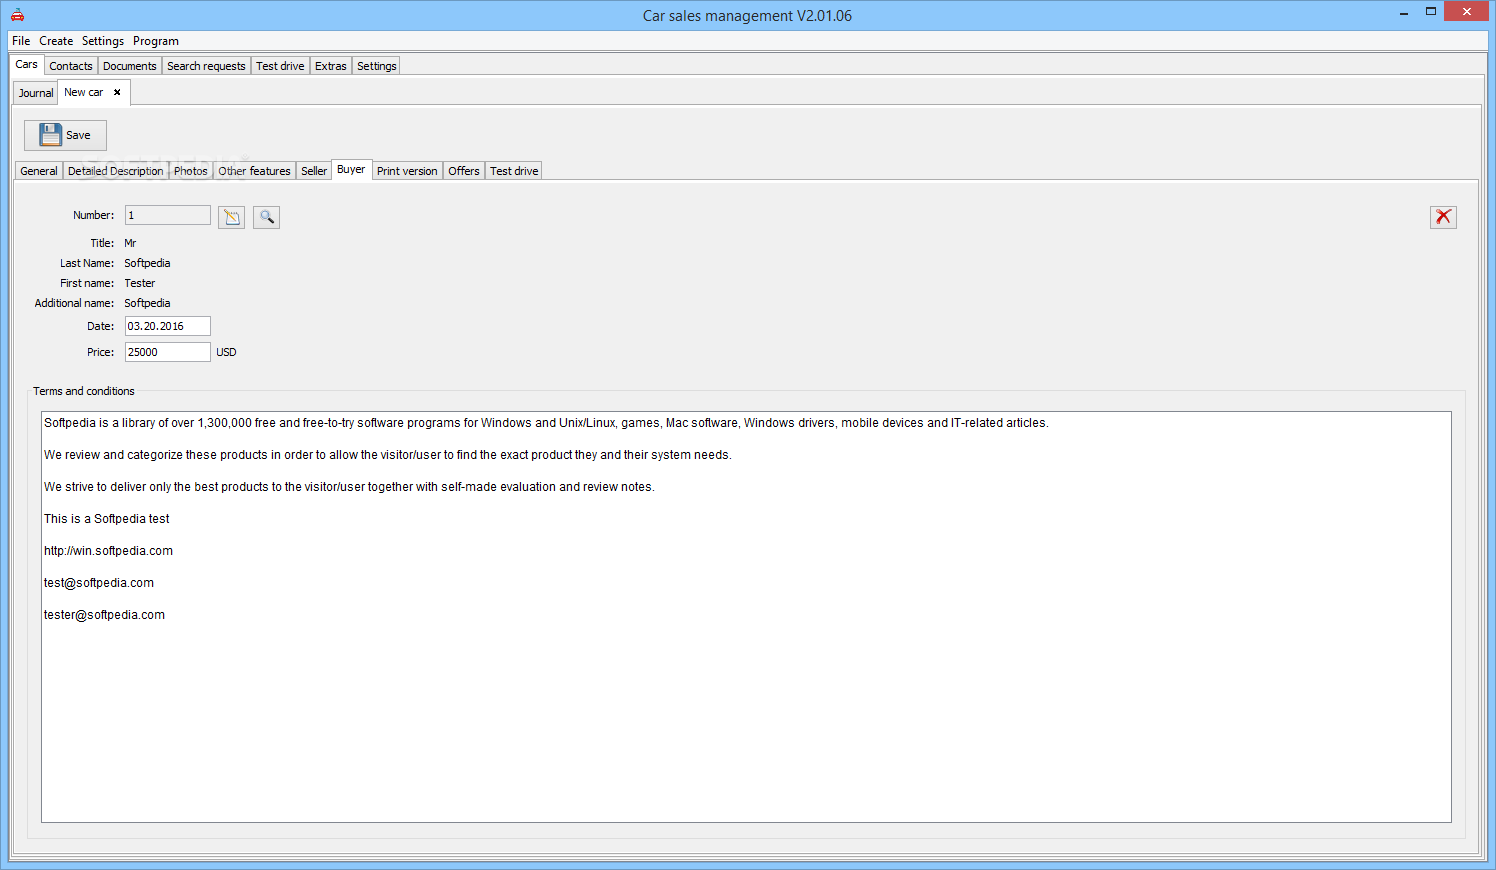
Task: Switch to the Contacts tab
Action: tap(71, 66)
